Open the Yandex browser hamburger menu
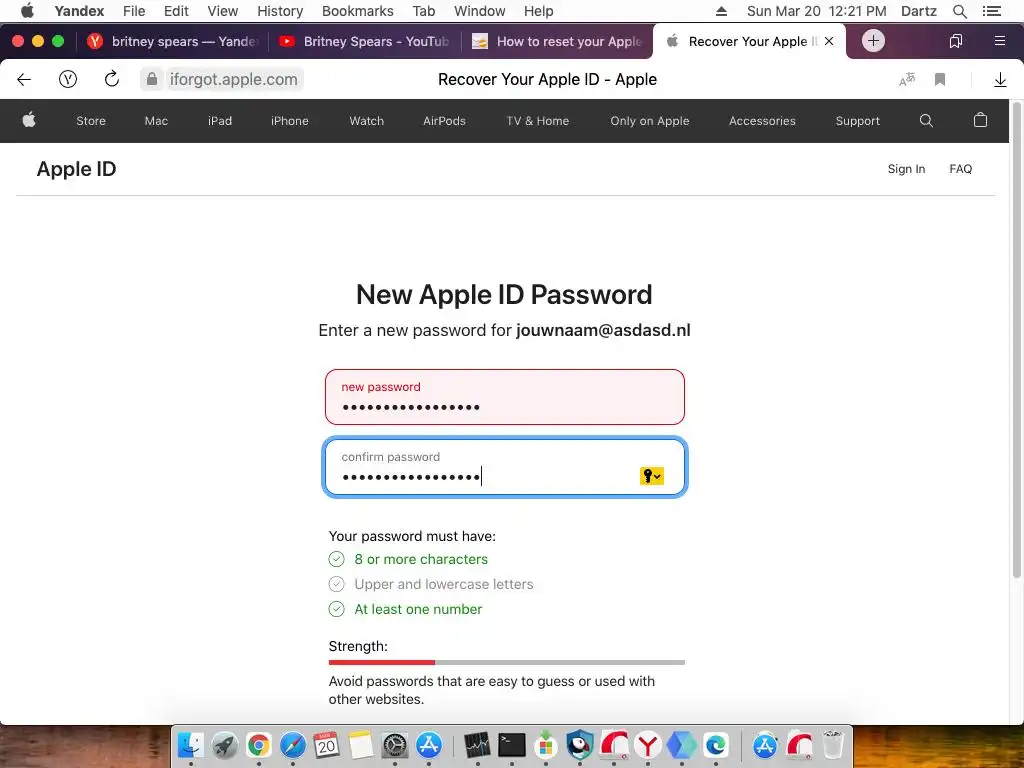This screenshot has height=768, width=1024. [999, 41]
